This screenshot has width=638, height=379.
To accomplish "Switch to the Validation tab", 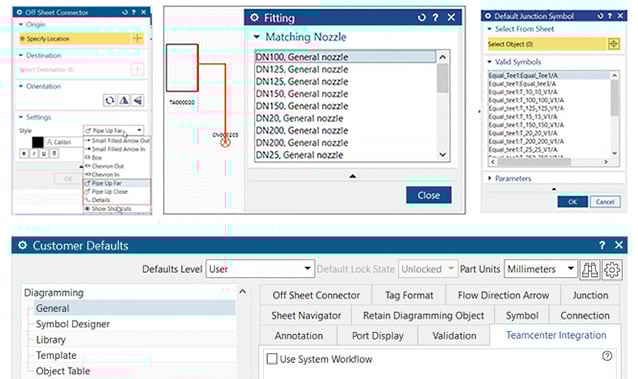I will click(x=454, y=336).
